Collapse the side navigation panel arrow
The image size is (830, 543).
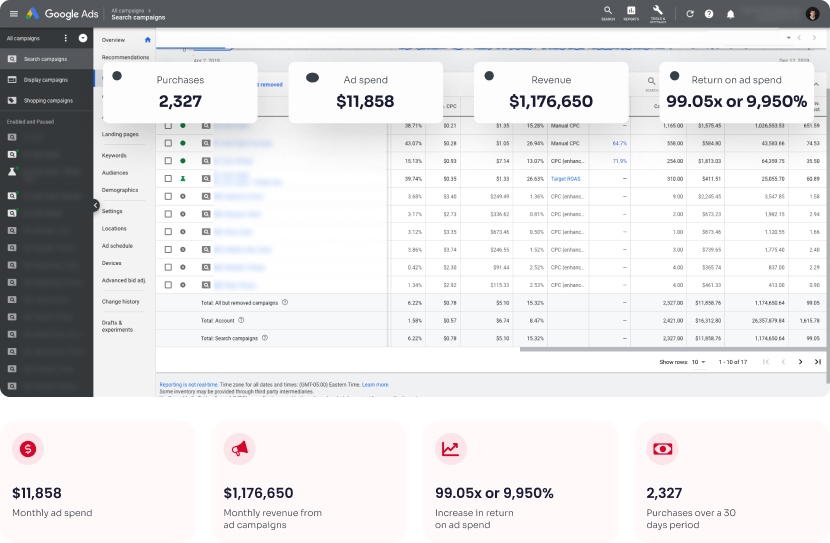[x=96, y=205]
